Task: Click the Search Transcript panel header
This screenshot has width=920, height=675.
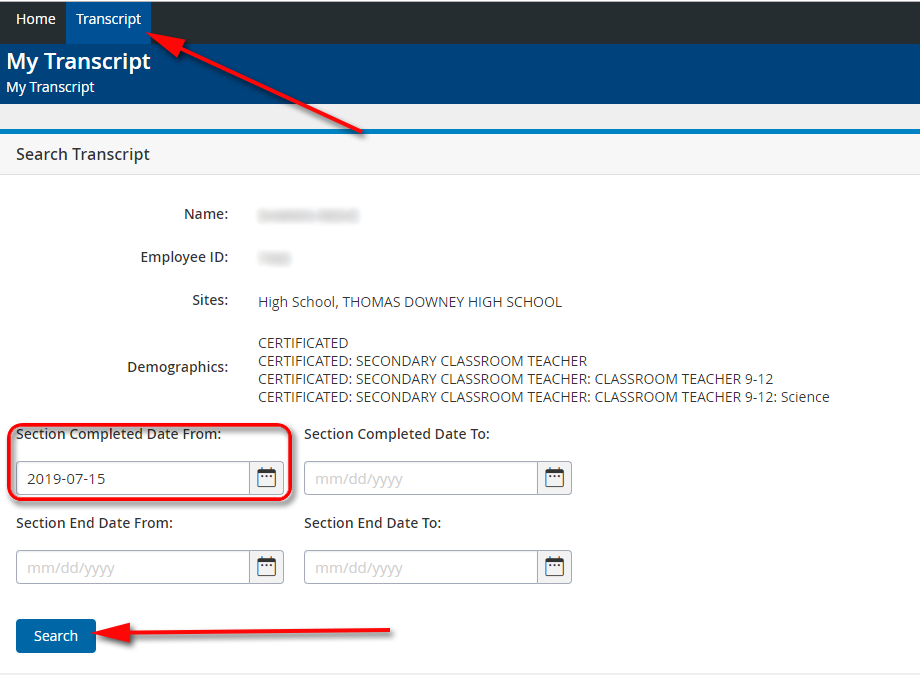Action: tap(83, 154)
